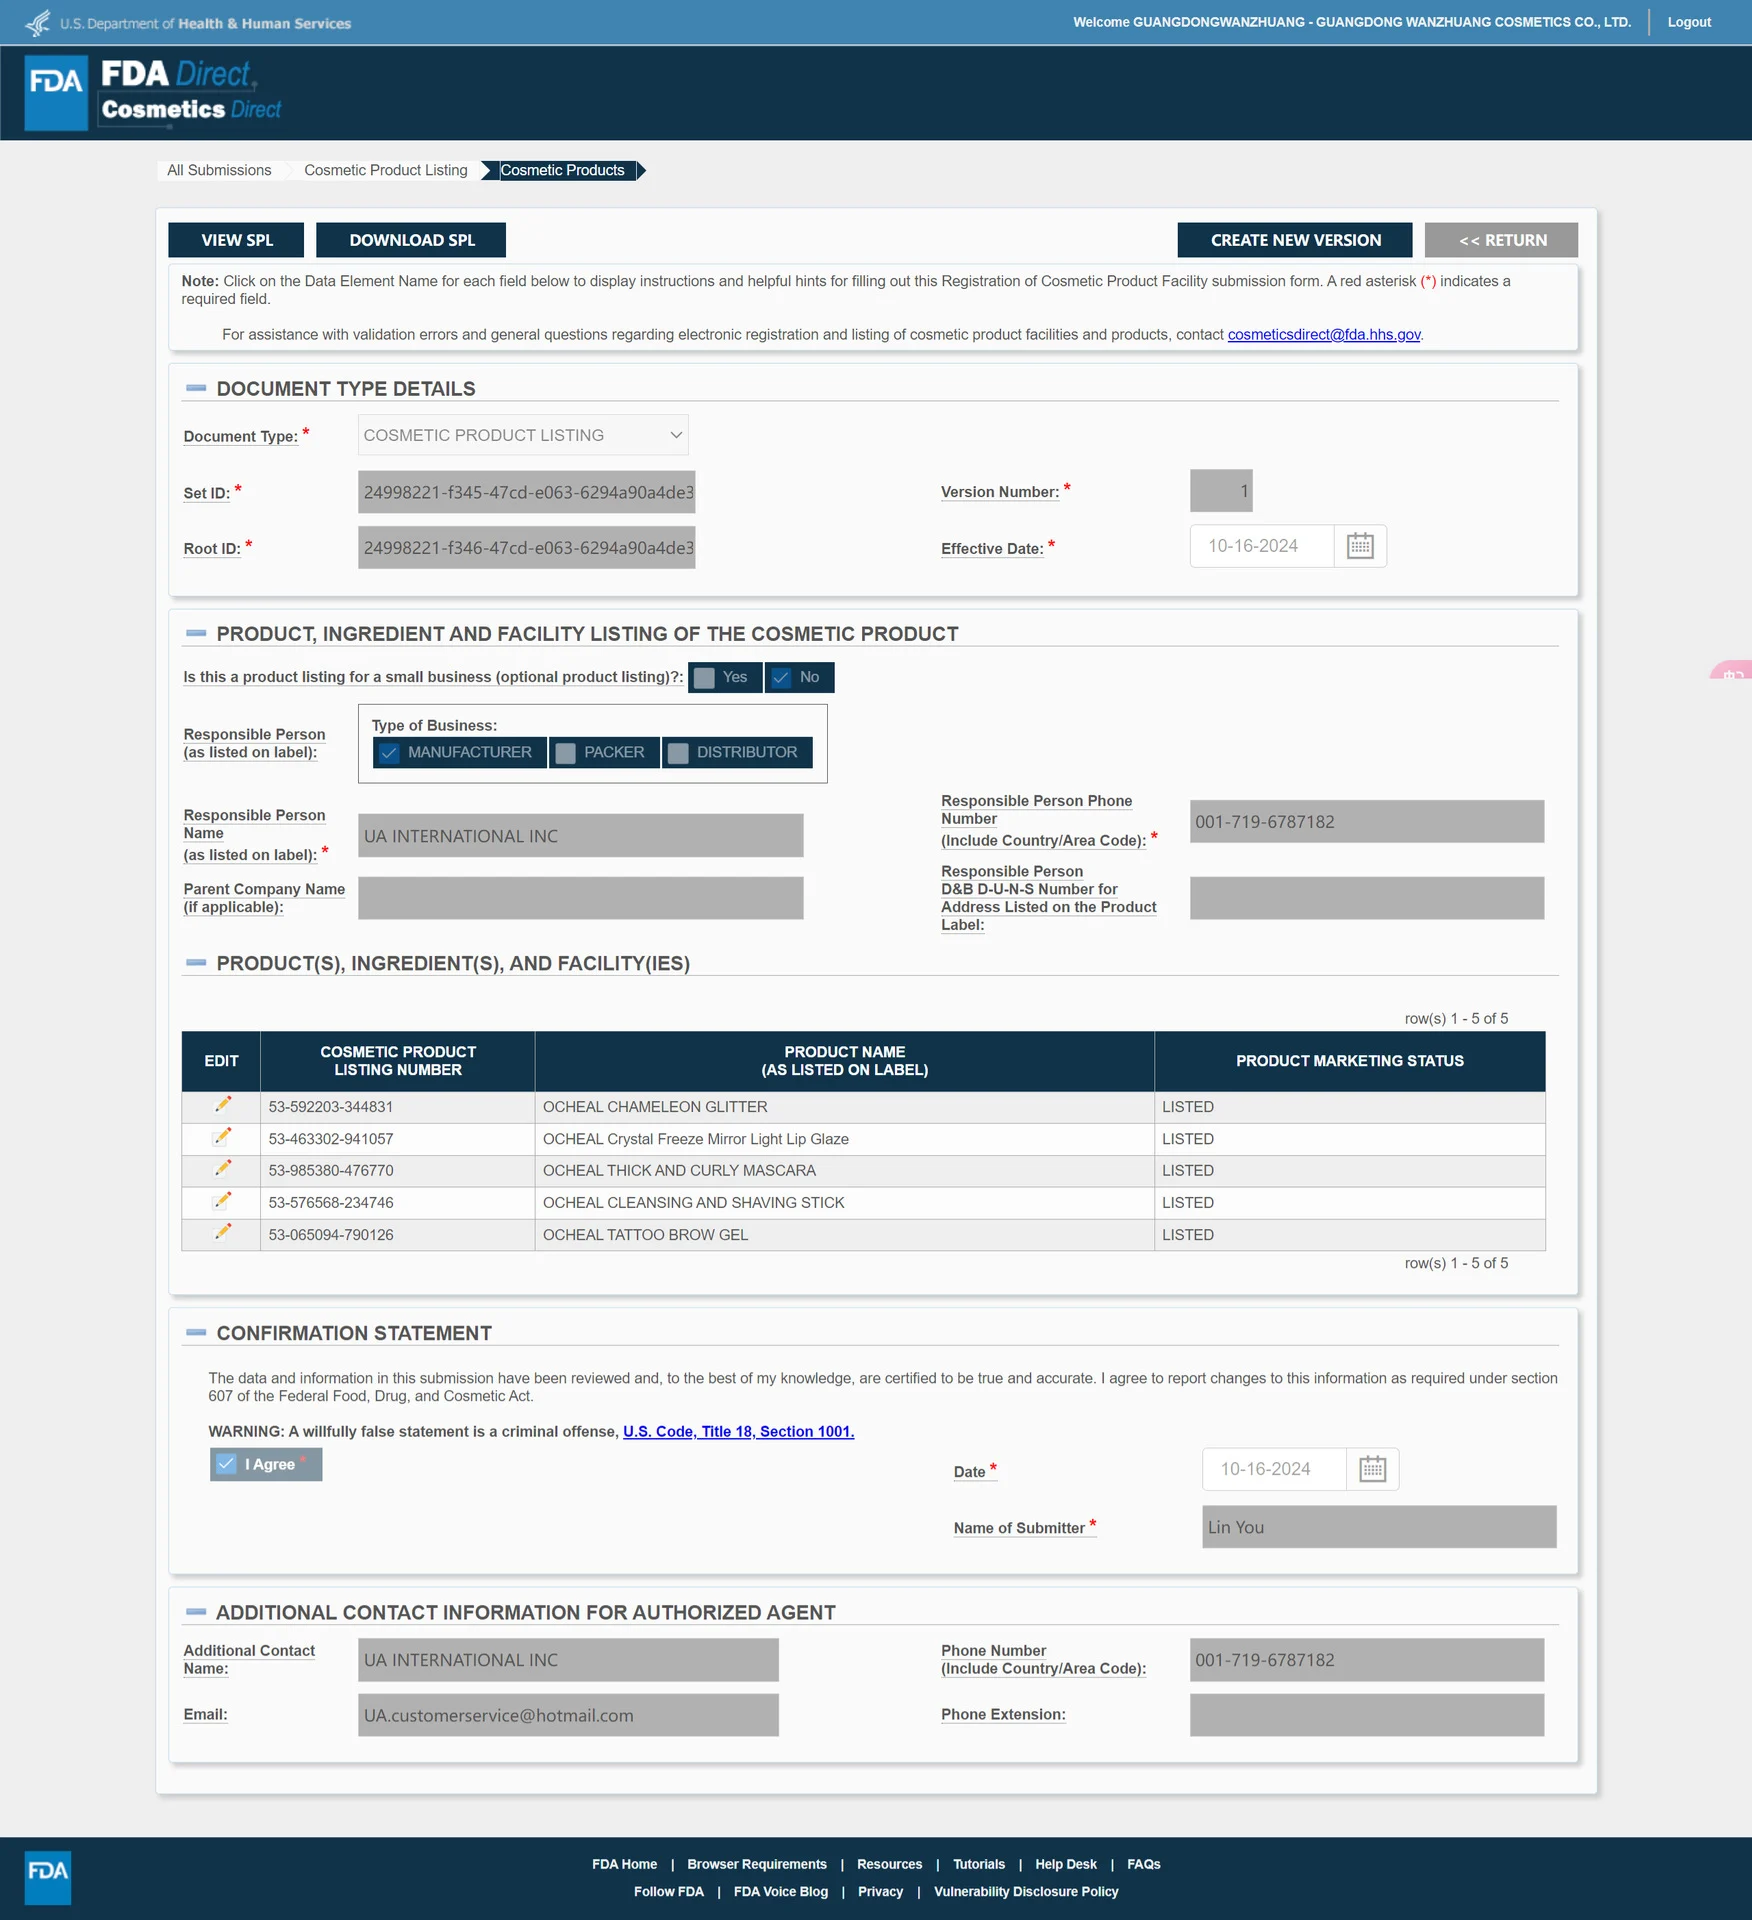The width and height of the screenshot is (1752, 1920).
Task: Open the FDA Home footer link
Action: pos(625,1864)
